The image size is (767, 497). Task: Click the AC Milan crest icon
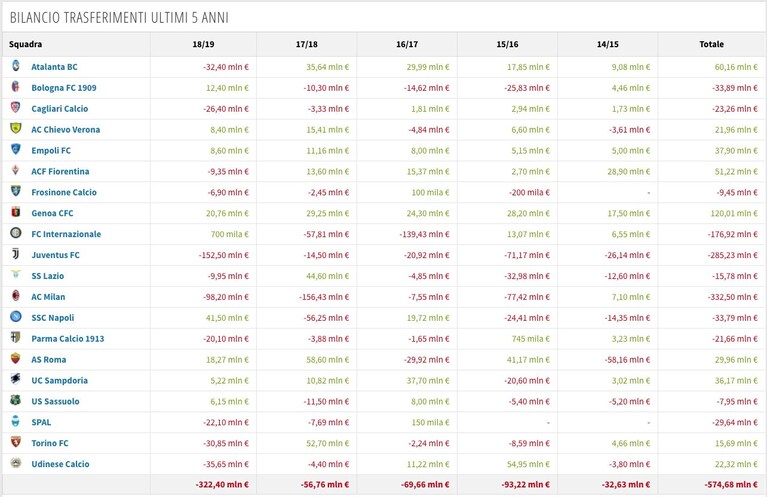coord(16,296)
